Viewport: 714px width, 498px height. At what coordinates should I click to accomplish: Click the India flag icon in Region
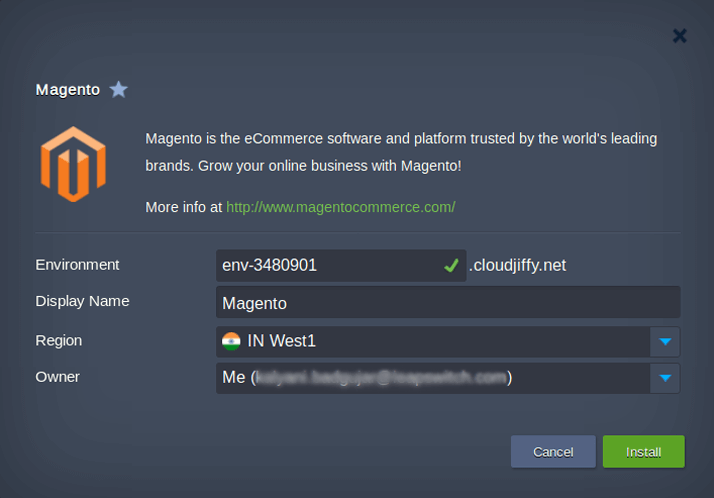232,341
